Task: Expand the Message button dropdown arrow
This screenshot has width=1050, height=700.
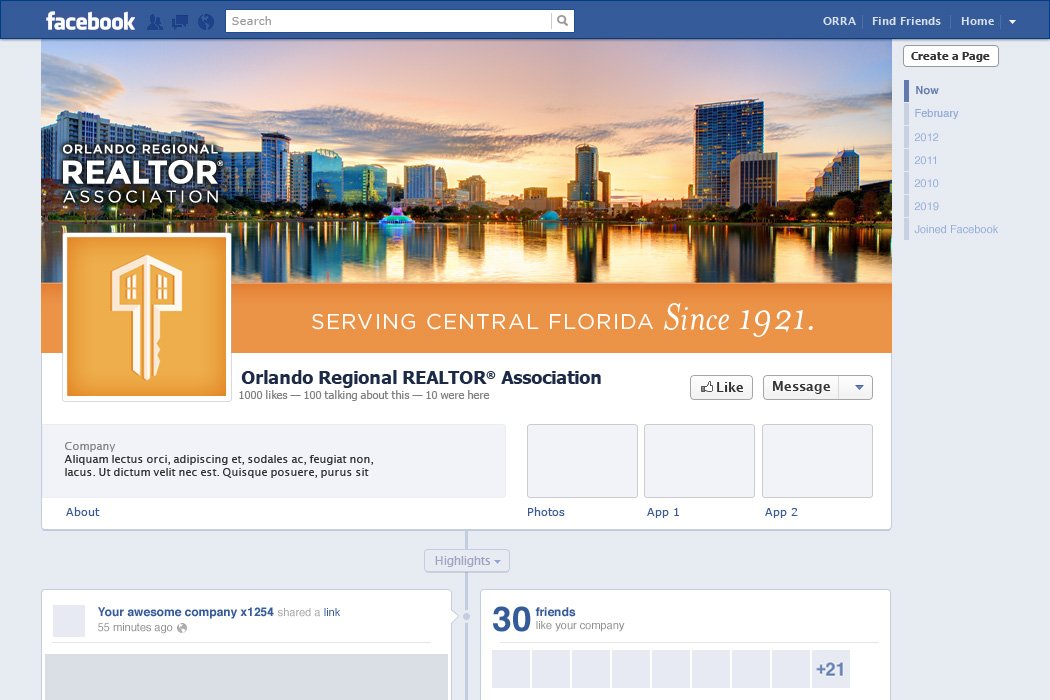Action: click(858, 387)
